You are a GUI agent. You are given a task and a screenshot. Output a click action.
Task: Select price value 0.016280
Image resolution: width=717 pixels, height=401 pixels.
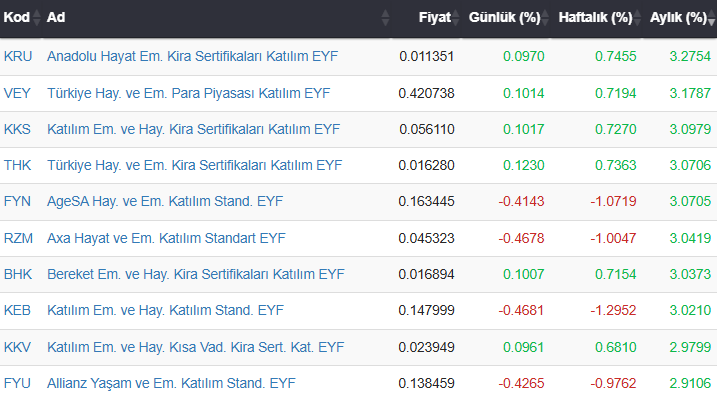coord(426,165)
